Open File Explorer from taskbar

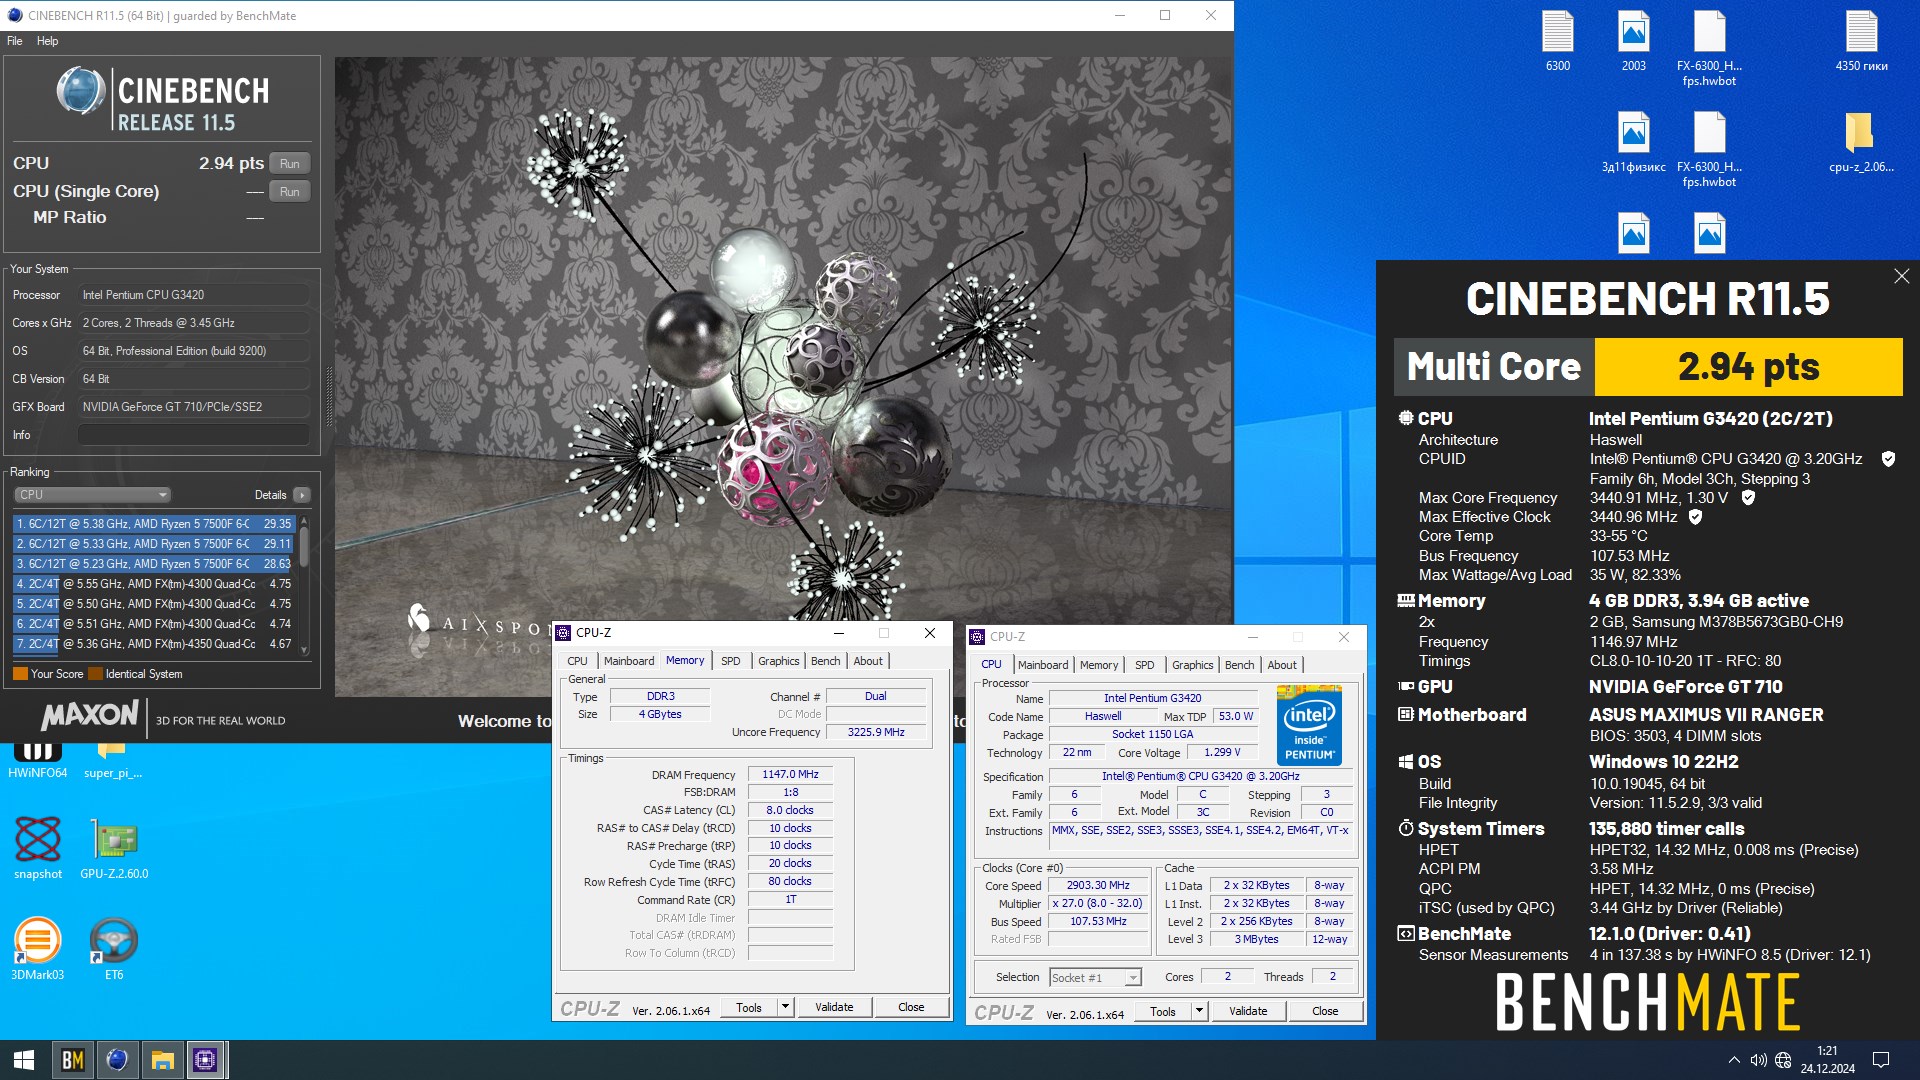pos(162,1060)
